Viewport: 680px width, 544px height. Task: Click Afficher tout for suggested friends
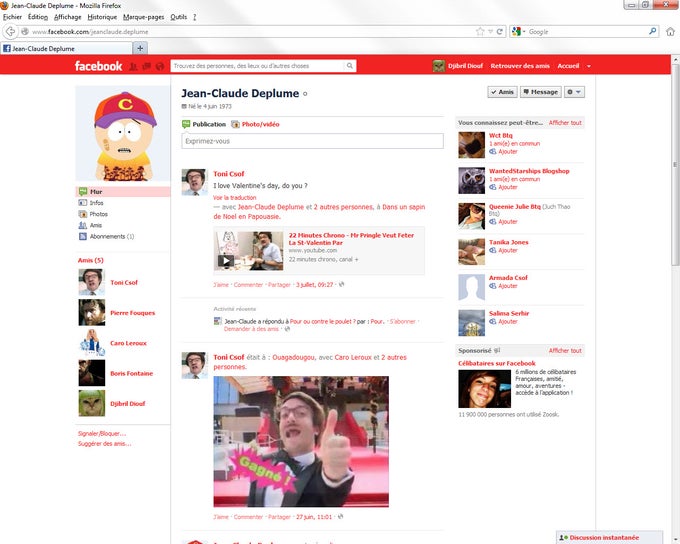pyautogui.click(x=565, y=123)
